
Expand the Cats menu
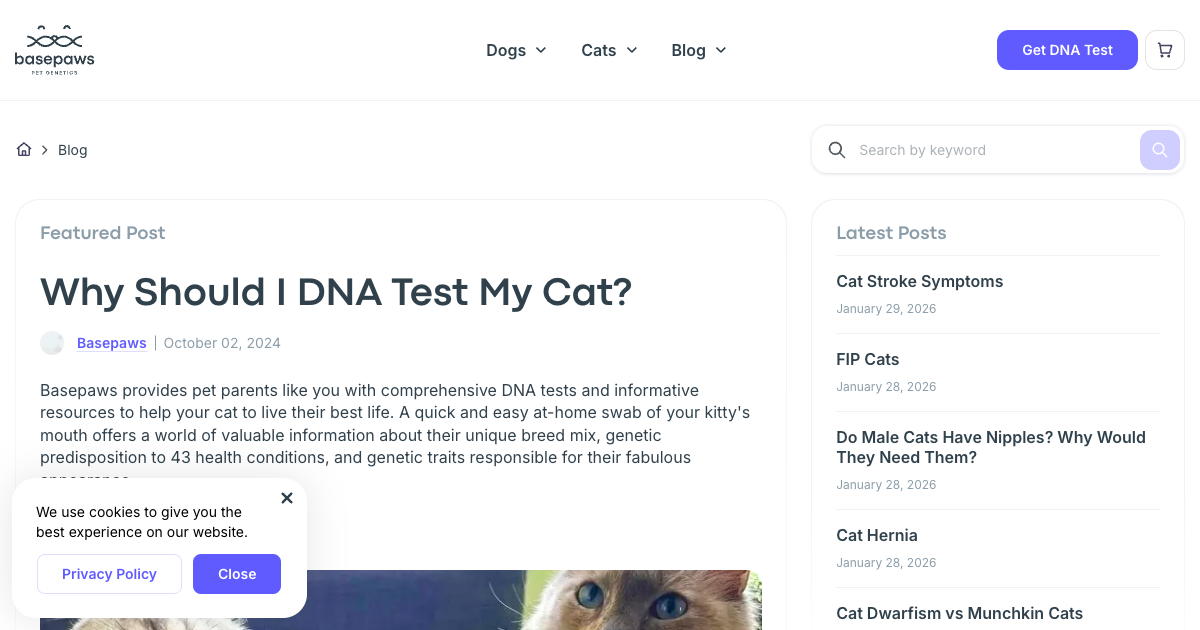coord(609,50)
